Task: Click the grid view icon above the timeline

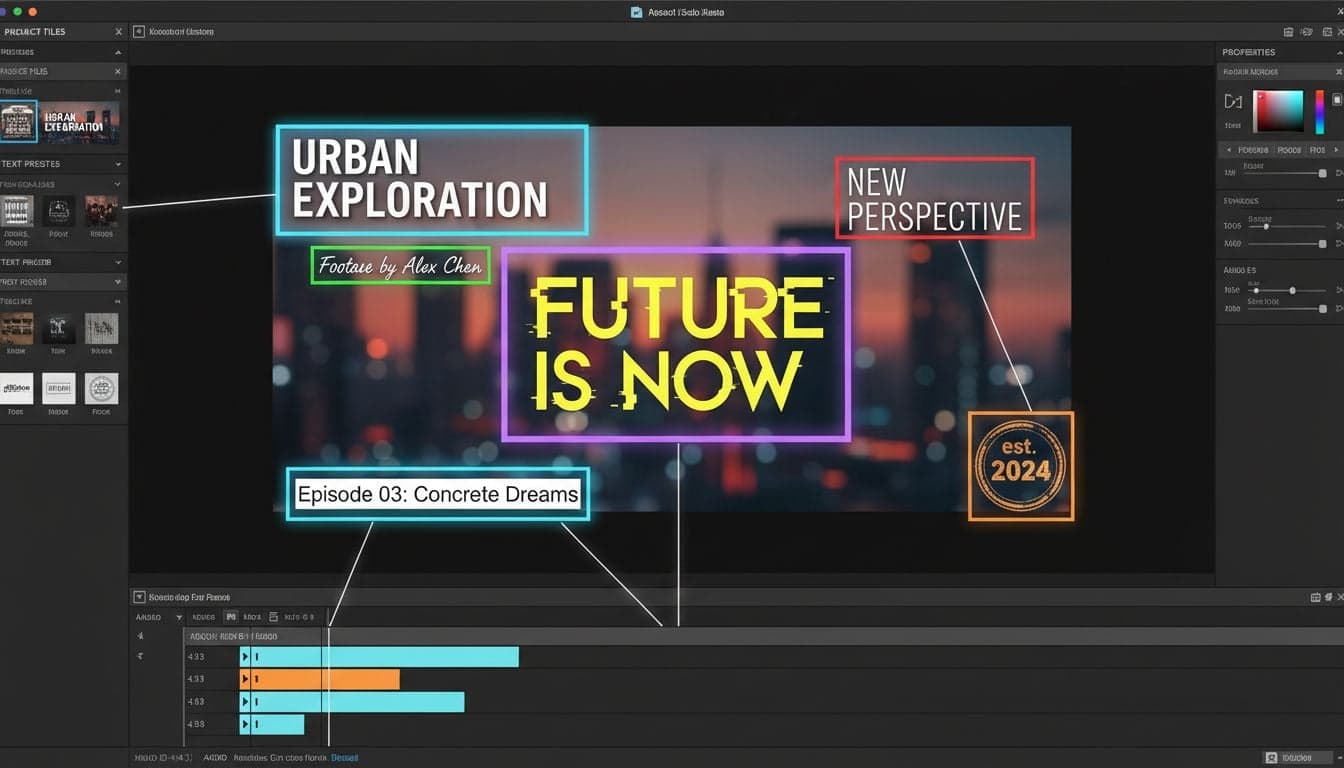Action: pyautogui.click(x=1313, y=596)
